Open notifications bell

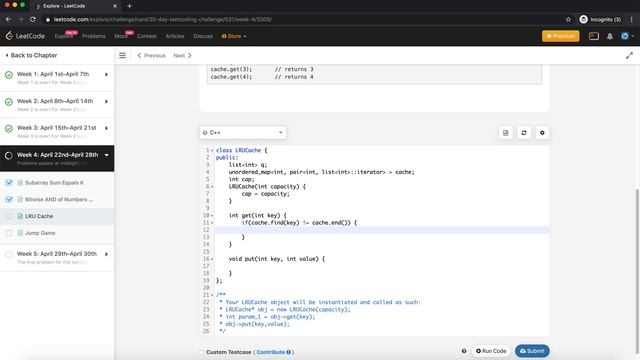610,36
